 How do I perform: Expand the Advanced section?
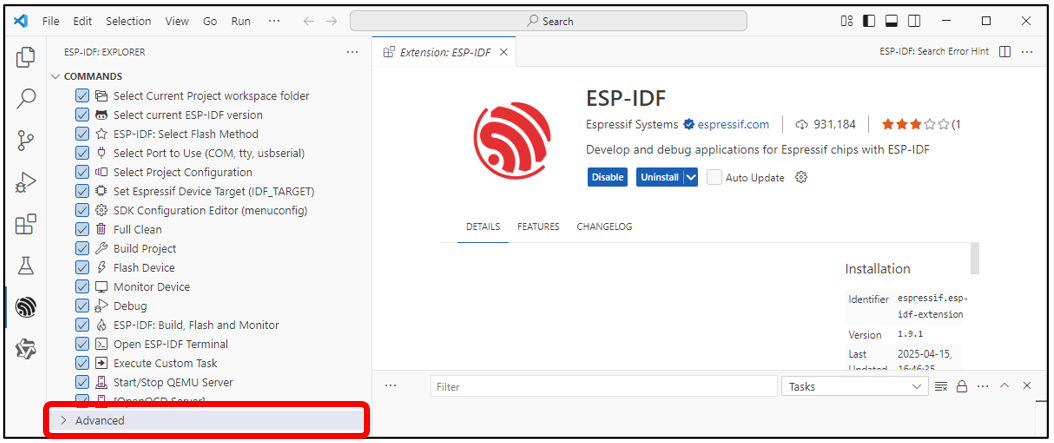206,420
